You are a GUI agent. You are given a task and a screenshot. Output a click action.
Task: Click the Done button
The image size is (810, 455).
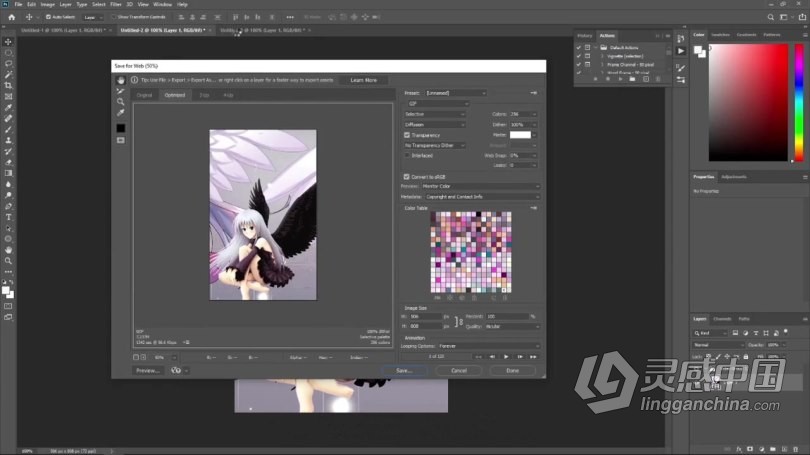[x=512, y=370]
